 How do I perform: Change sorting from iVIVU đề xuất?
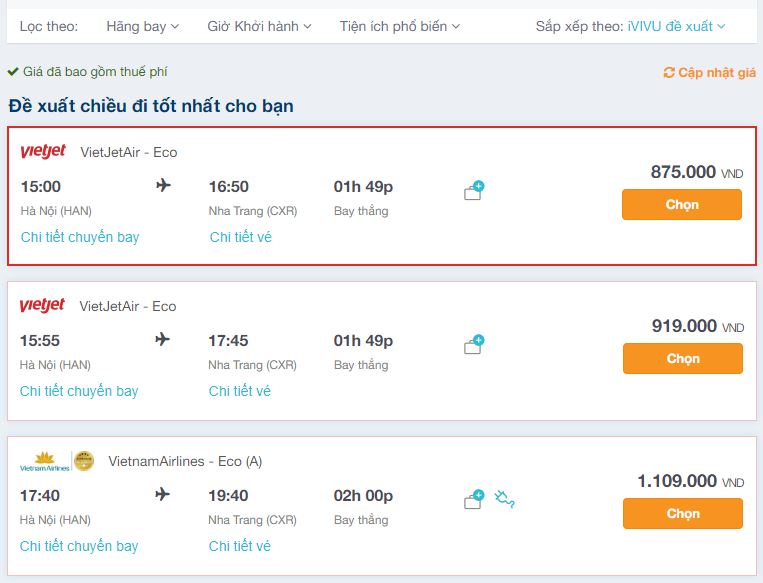[x=676, y=26]
